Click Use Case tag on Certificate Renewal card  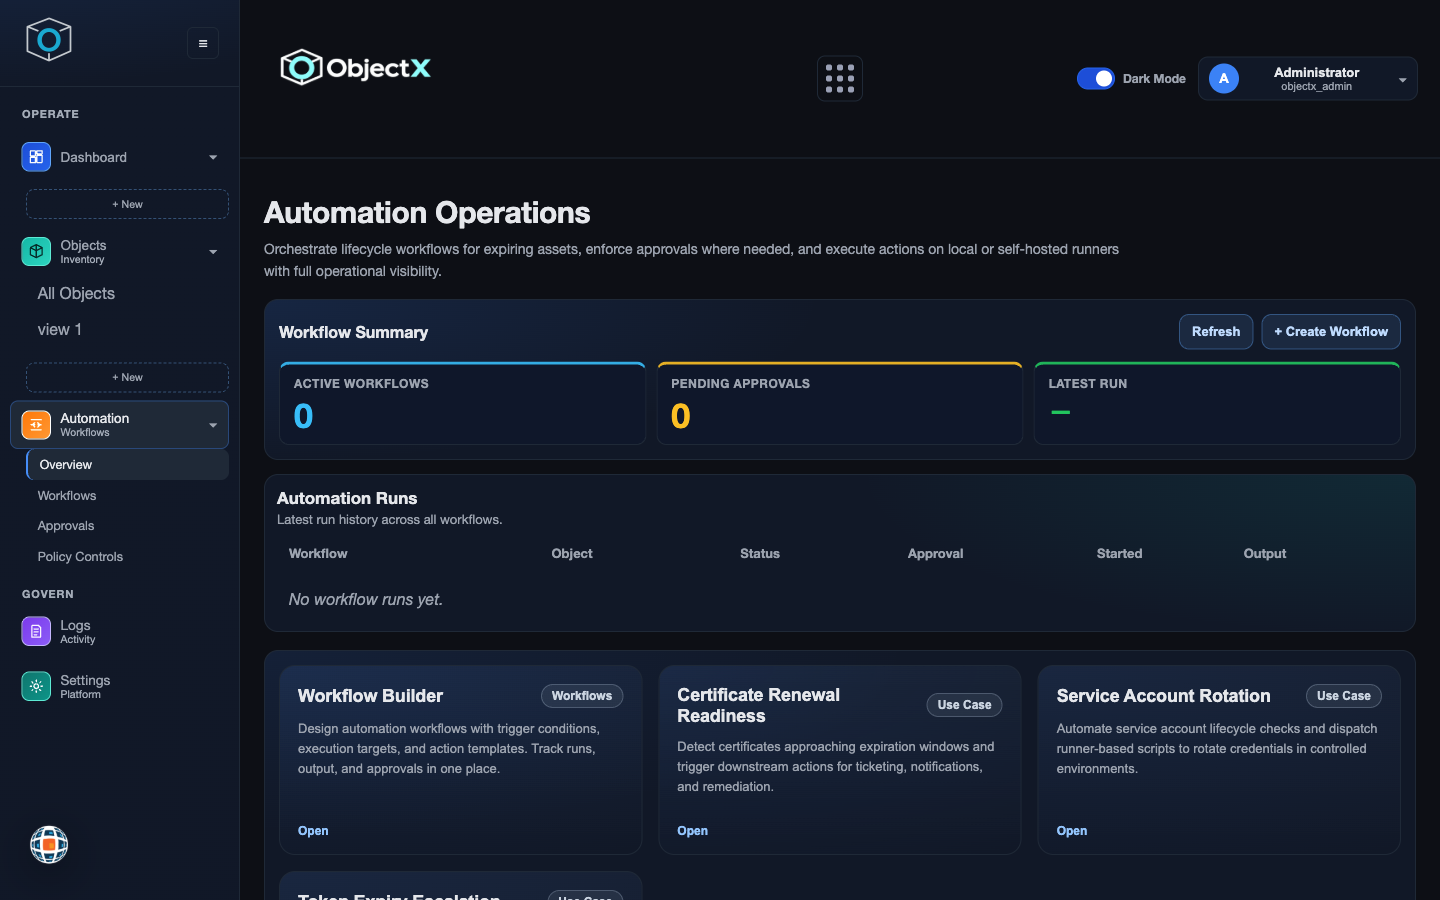964,705
